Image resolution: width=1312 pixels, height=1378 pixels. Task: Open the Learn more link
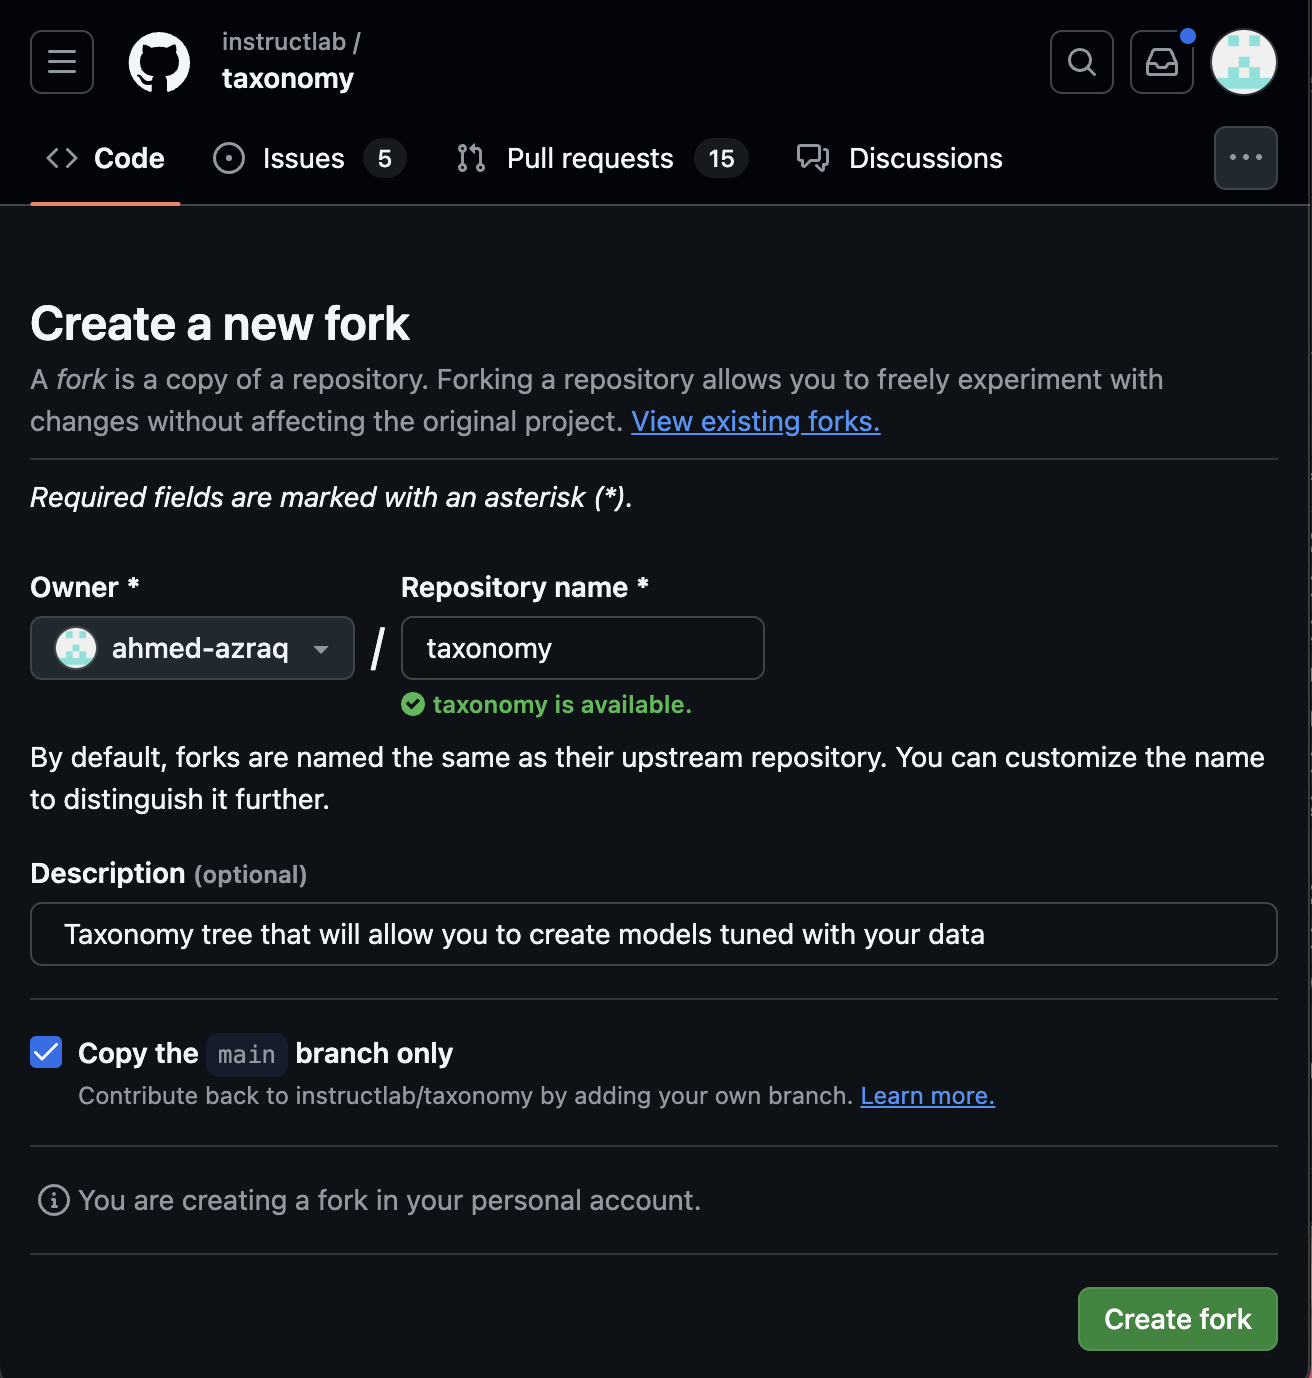pyautogui.click(x=927, y=1096)
